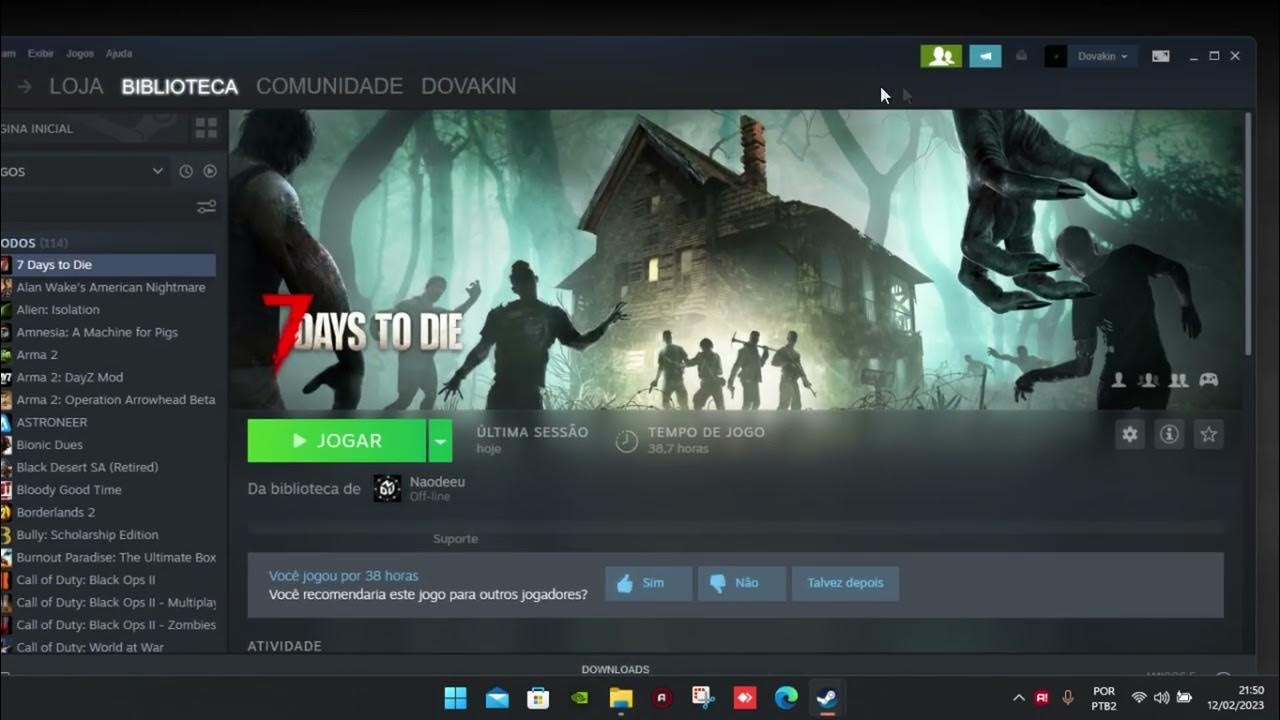1280x720 pixels.
Task: Select Arma 2: DayZ Mod
Action: tap(108, 377)
